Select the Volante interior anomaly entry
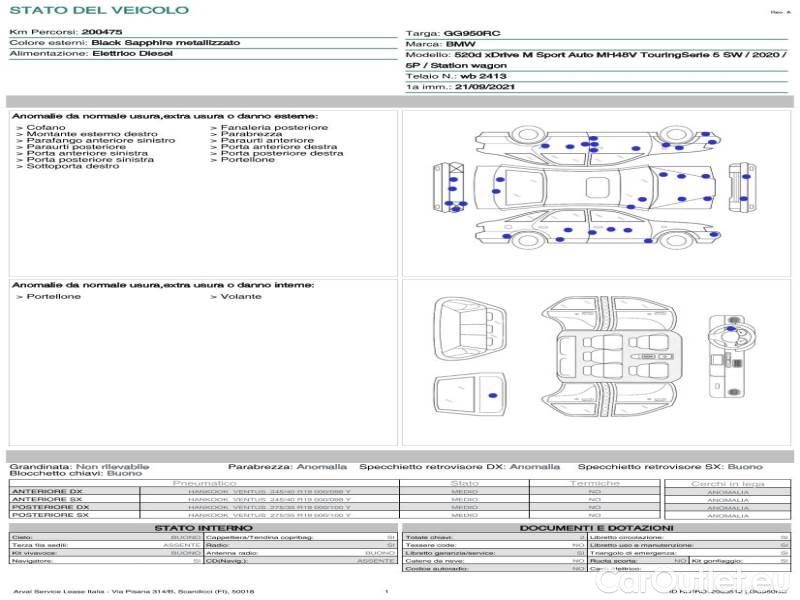The width and height of the screenshot is (800, 600). pos(241,297)
